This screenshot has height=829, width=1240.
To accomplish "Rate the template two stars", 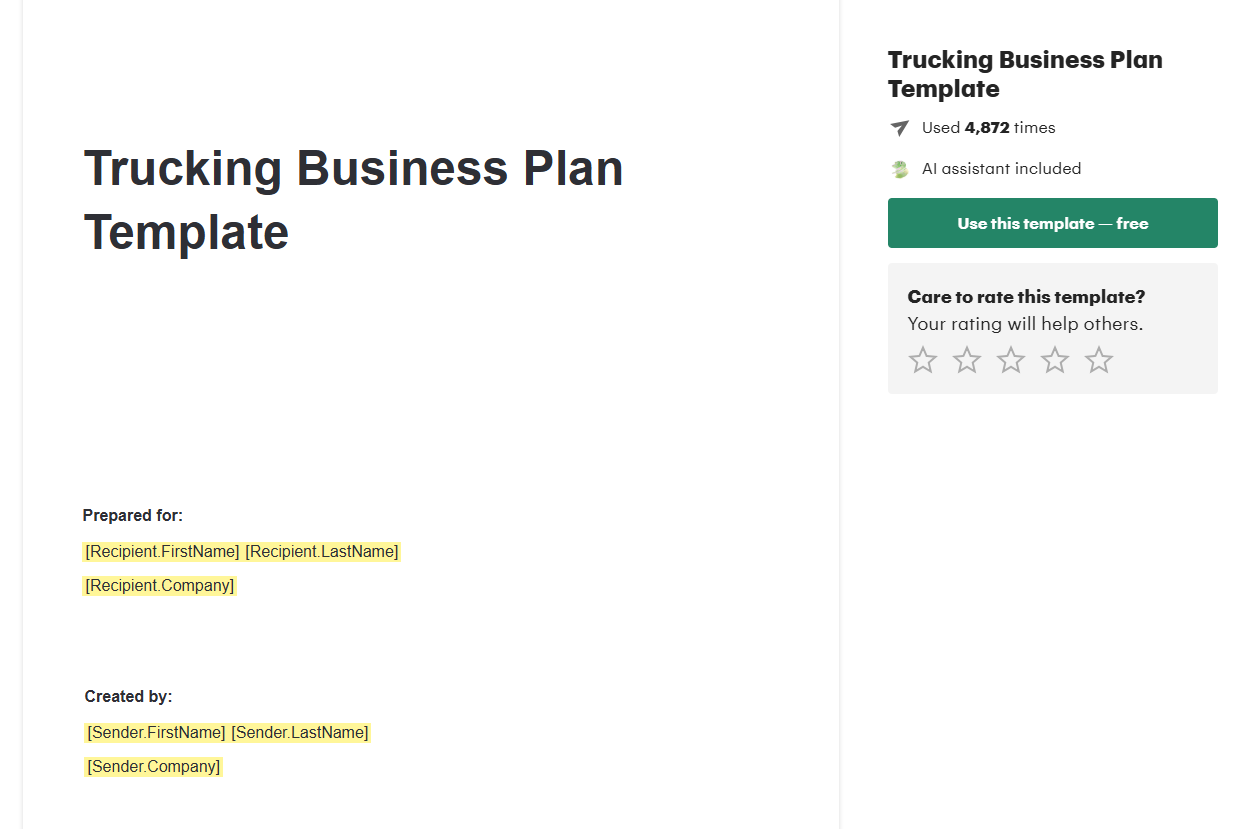I will click(967, 360).
